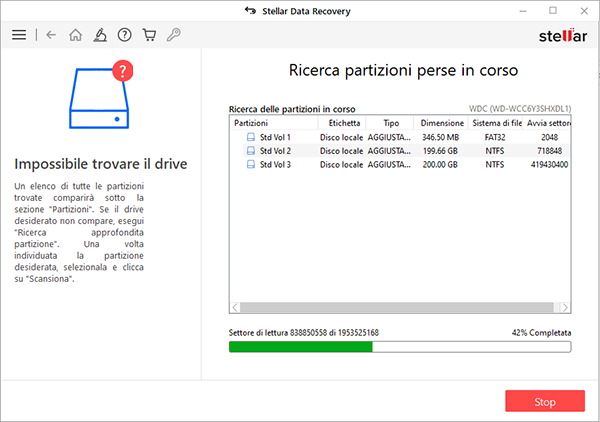Sort by the Dimensione column header

coord(441,123)
